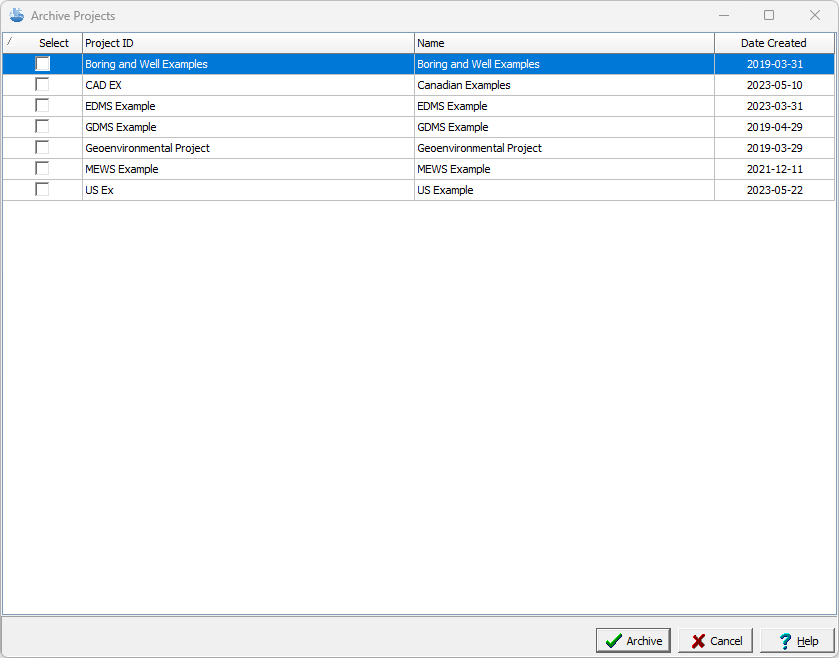Image resolution: width=839 pixels, height=658 pixels.
Task: Tick the CAD EX project checkbox
Action: (42, 85)
